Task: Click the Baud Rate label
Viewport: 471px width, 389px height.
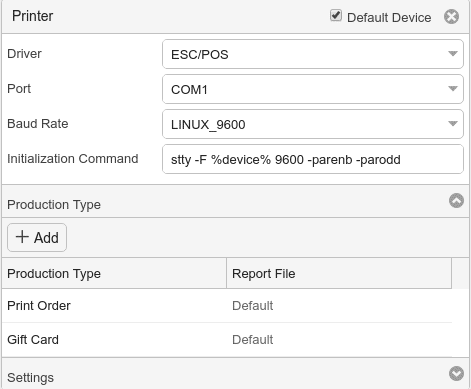Action: click(x=38, y=124)
